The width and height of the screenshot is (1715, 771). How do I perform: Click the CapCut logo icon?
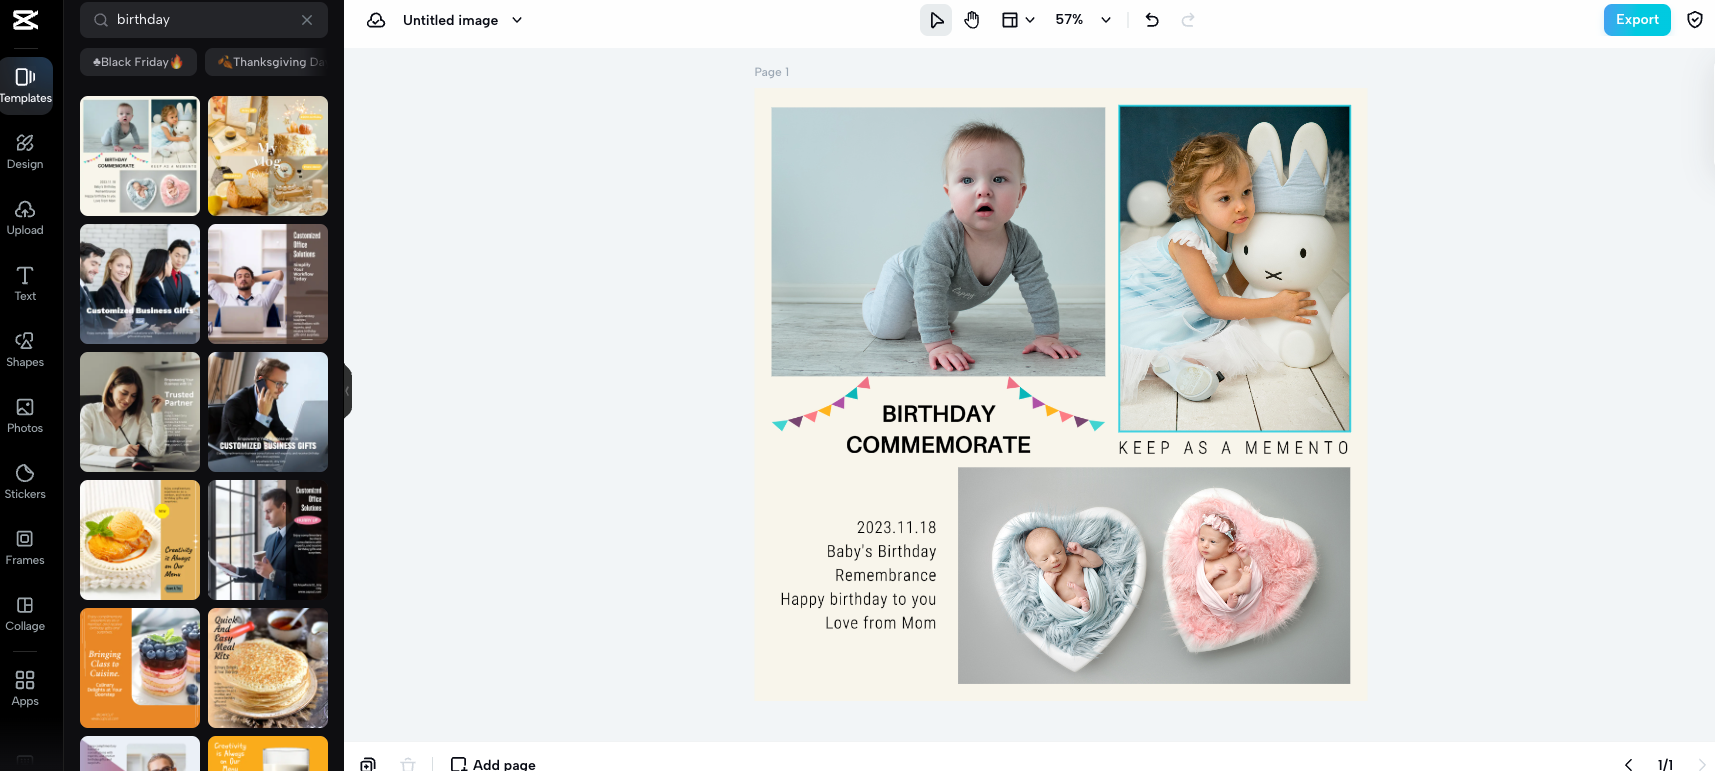click(x=25, y=19)
